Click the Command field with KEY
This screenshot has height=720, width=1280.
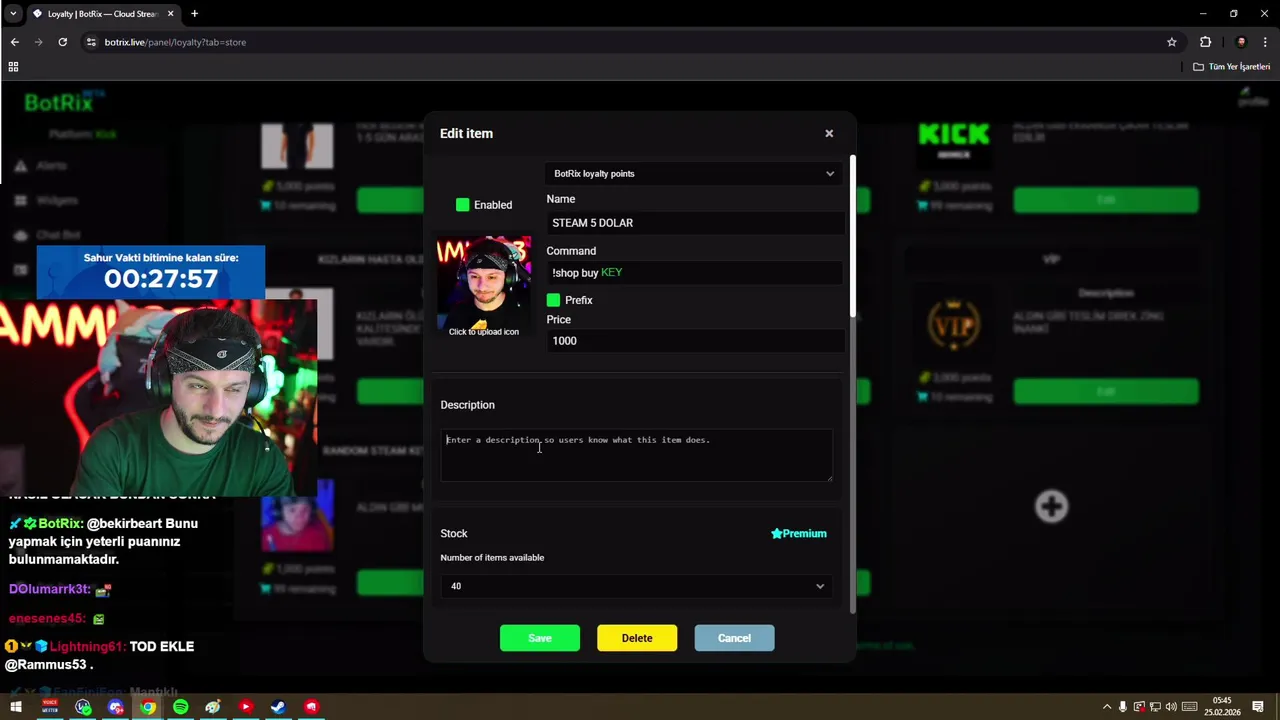click(695, 272)
